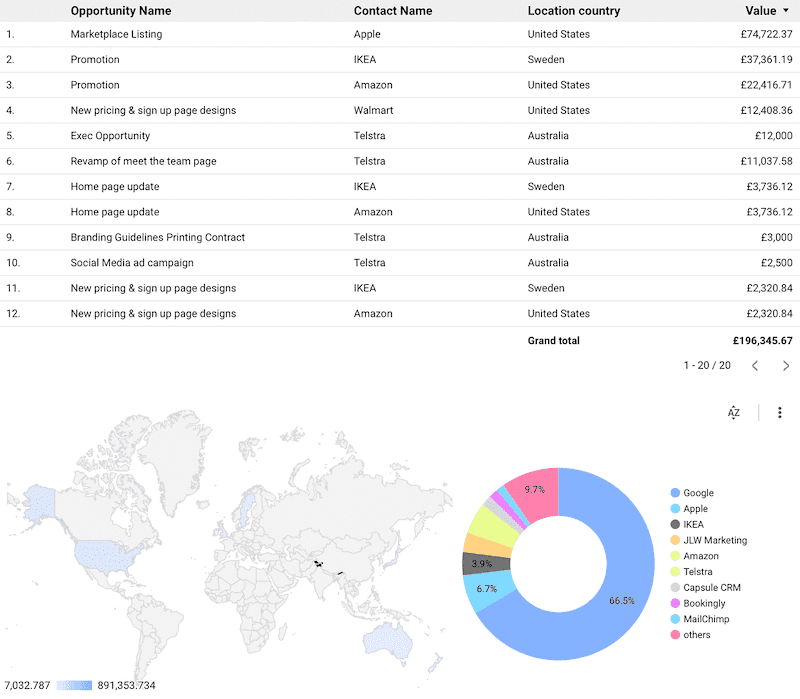Open the chart's three-dot more options menu
The height and width of the screenshot is (699, 800).
coord(779,412)
